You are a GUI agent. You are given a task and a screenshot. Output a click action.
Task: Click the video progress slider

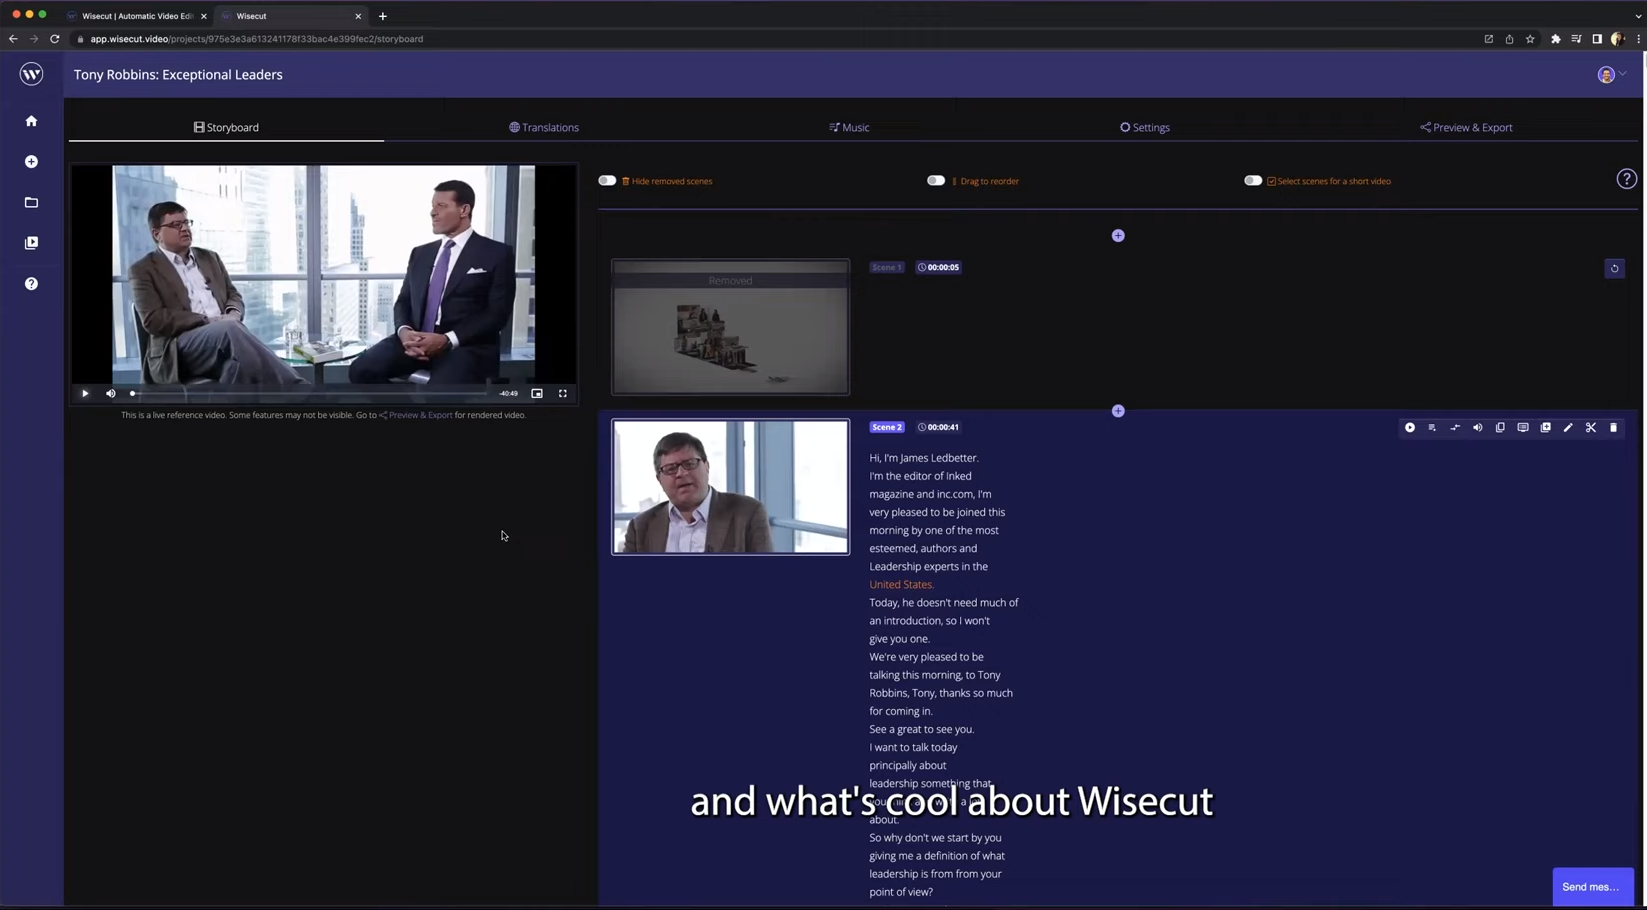[x=312, y=394]
